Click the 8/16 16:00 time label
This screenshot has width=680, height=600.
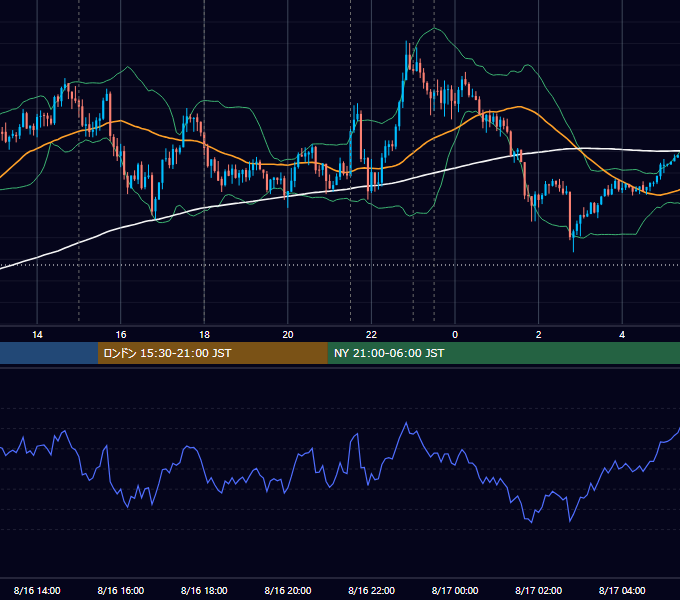pos(121,590)
